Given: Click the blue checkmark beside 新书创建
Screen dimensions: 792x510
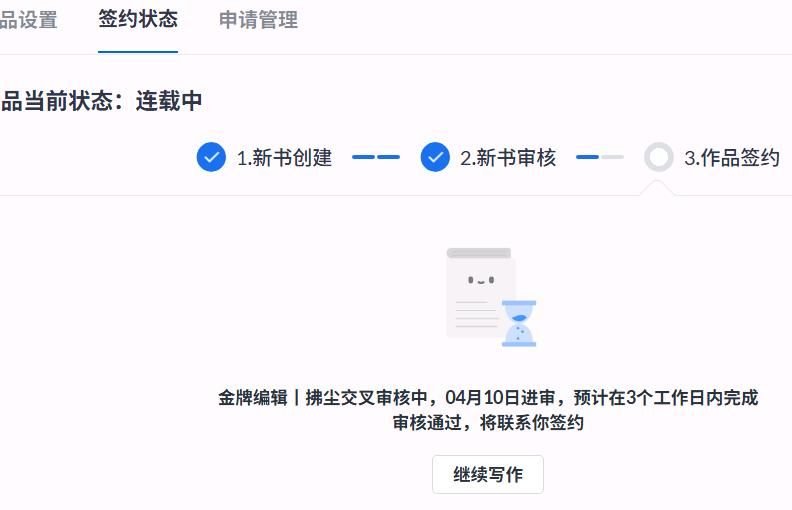Looking at the screenshot, I should pyautogui.click(x=211, y=157).
